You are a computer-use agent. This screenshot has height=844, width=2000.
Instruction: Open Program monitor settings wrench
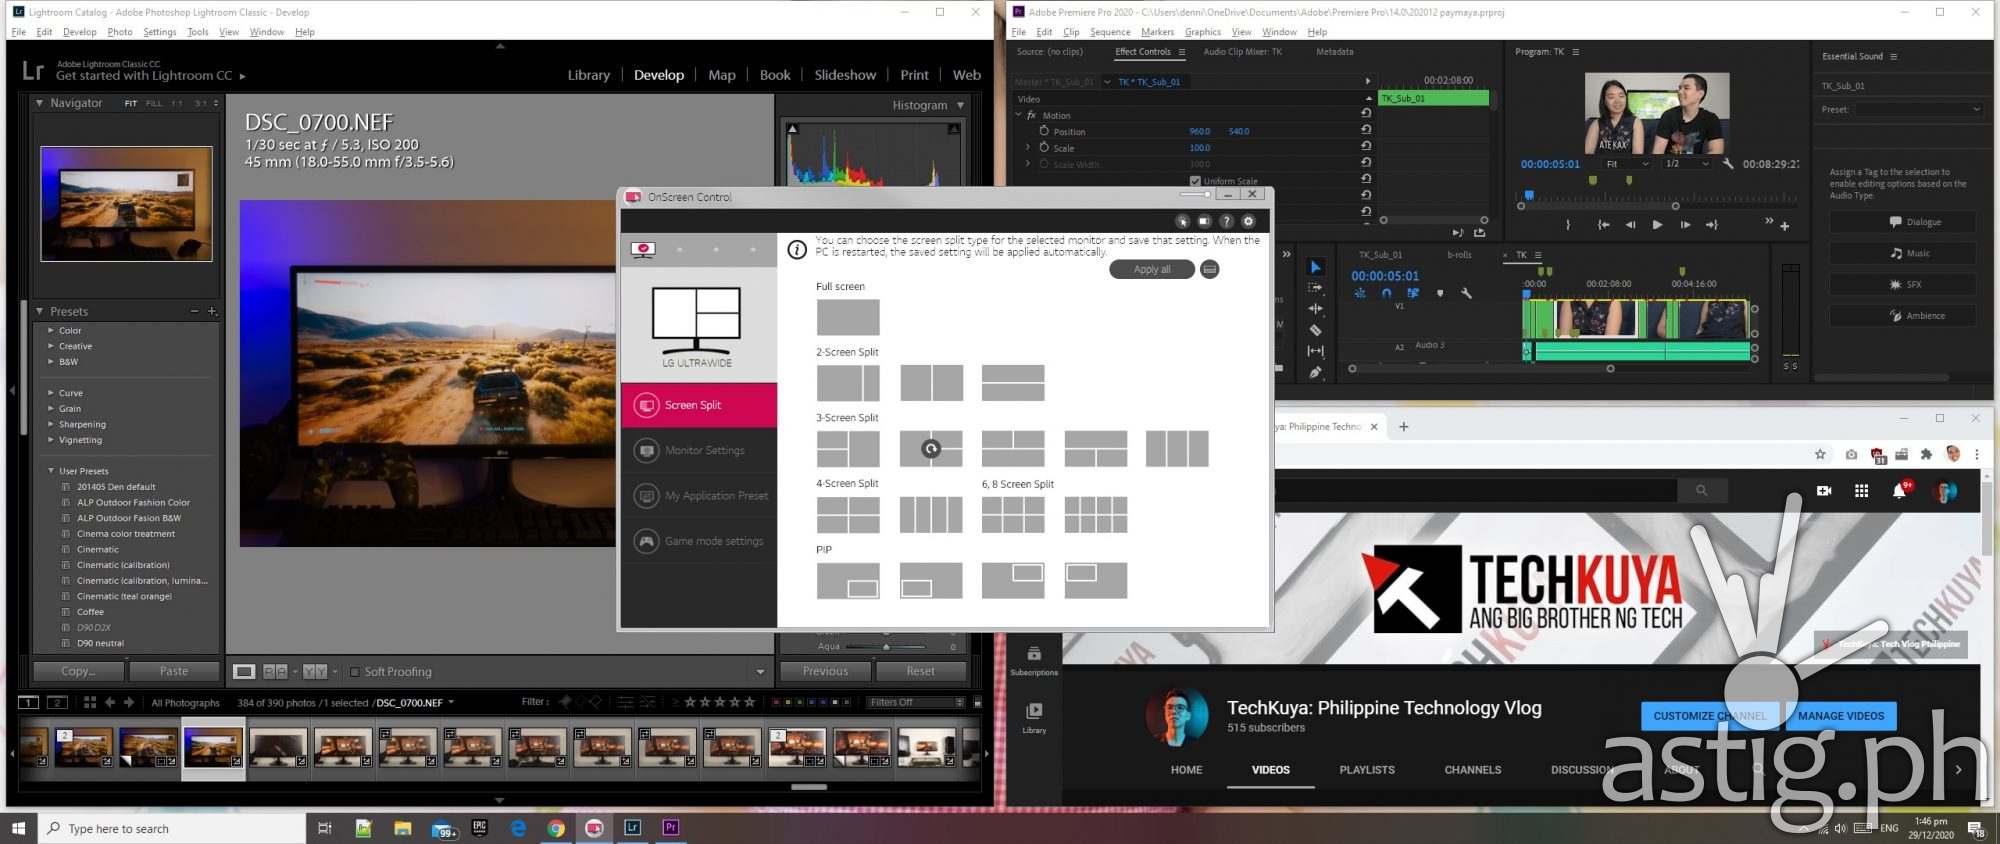[1728, 163]
